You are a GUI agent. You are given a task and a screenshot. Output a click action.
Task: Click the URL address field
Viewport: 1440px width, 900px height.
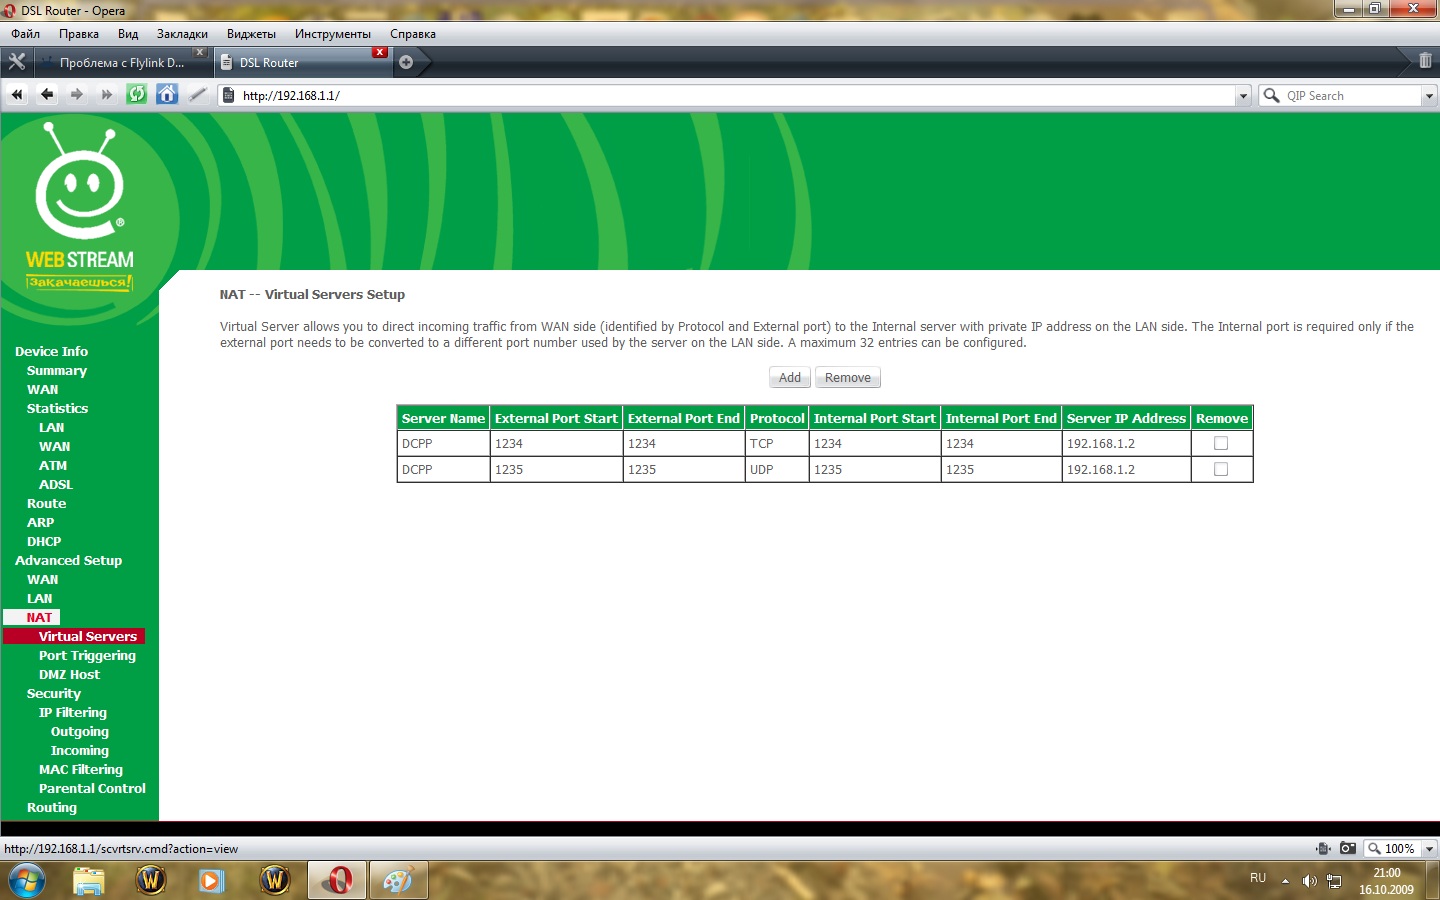coord(735,96)
